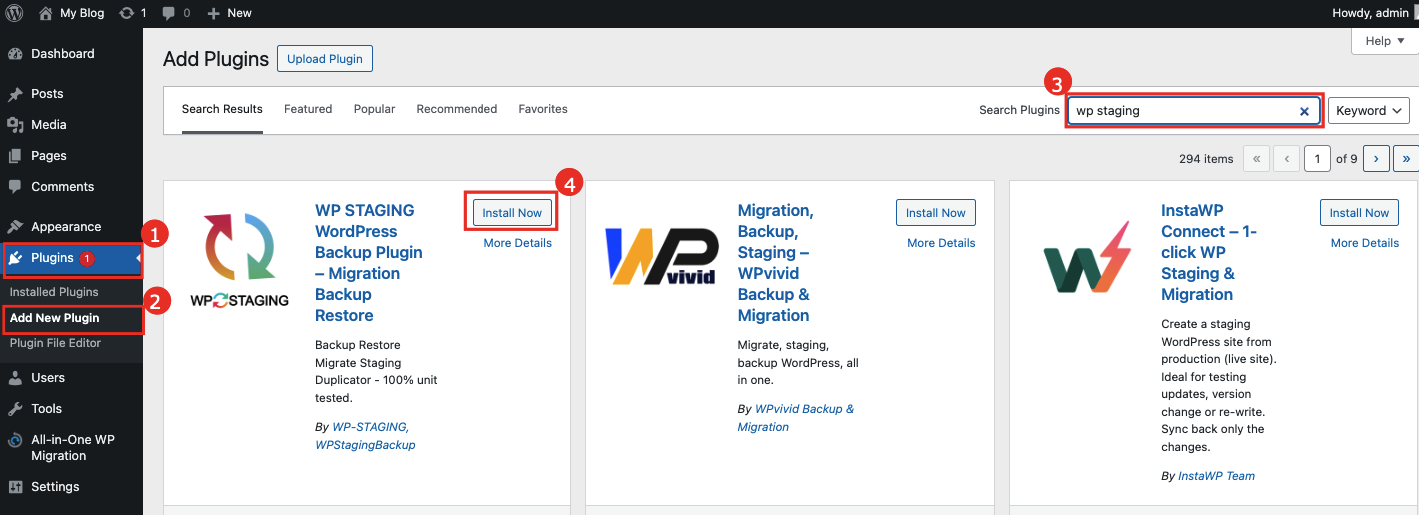Click the WP STAGING plugin logo
Image resolution: width=1419 pixels, height=515 pixels.
(x=239, y=259)
